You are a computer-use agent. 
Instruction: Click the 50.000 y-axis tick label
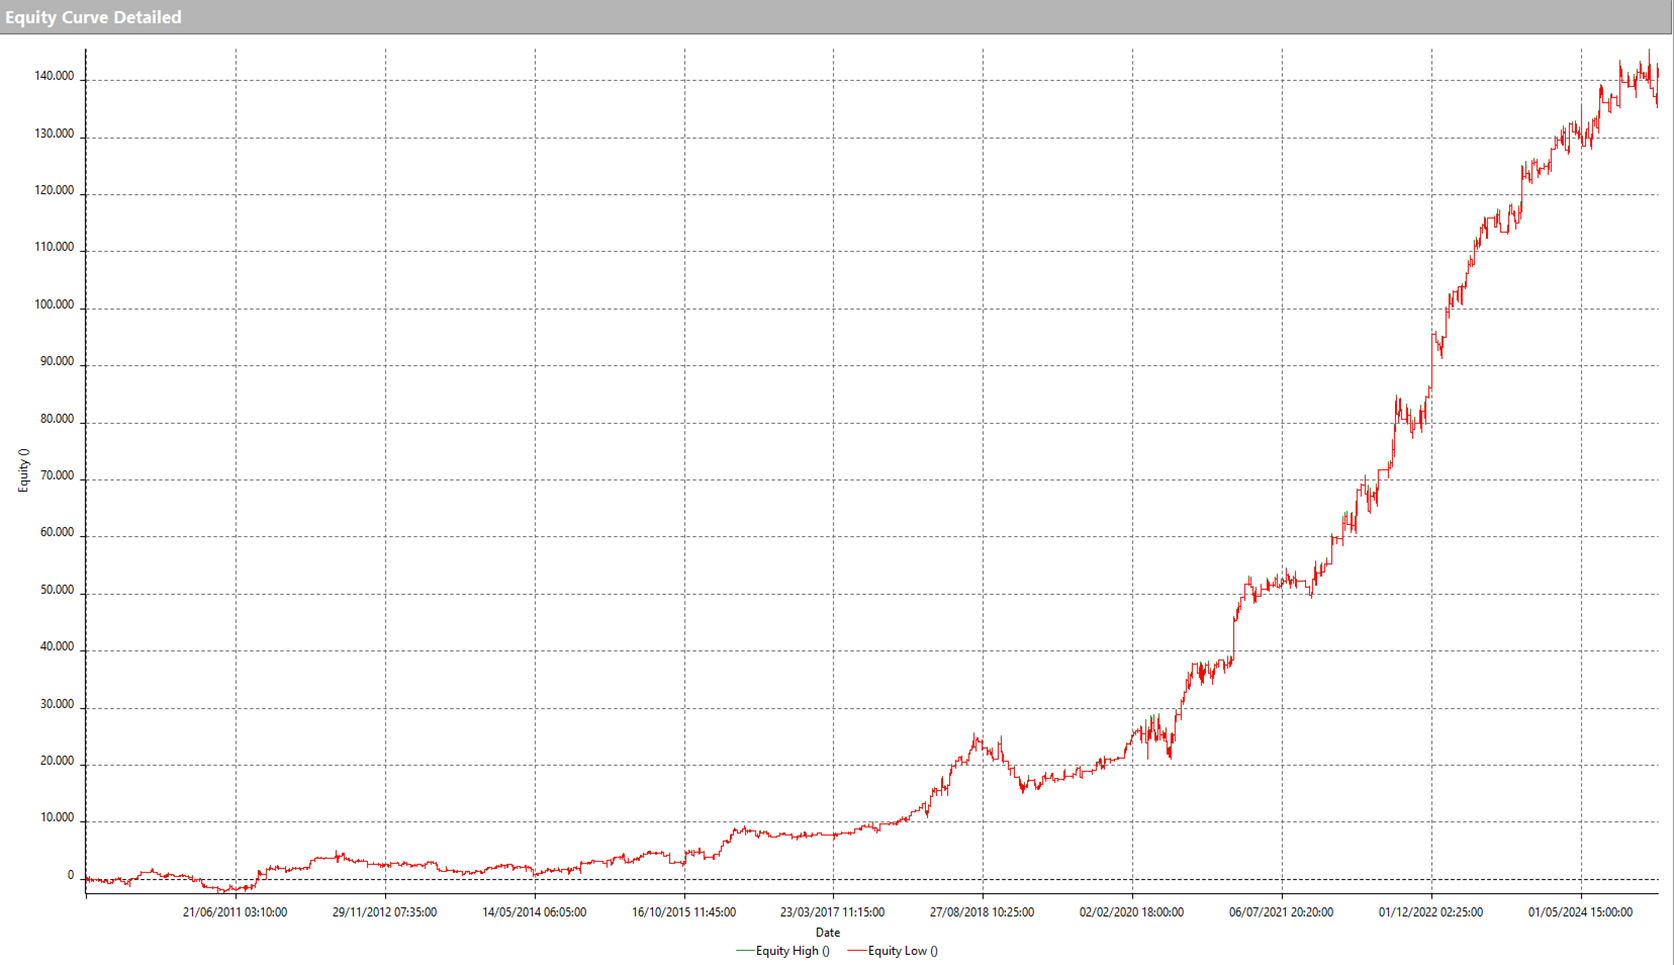point(57,591)
